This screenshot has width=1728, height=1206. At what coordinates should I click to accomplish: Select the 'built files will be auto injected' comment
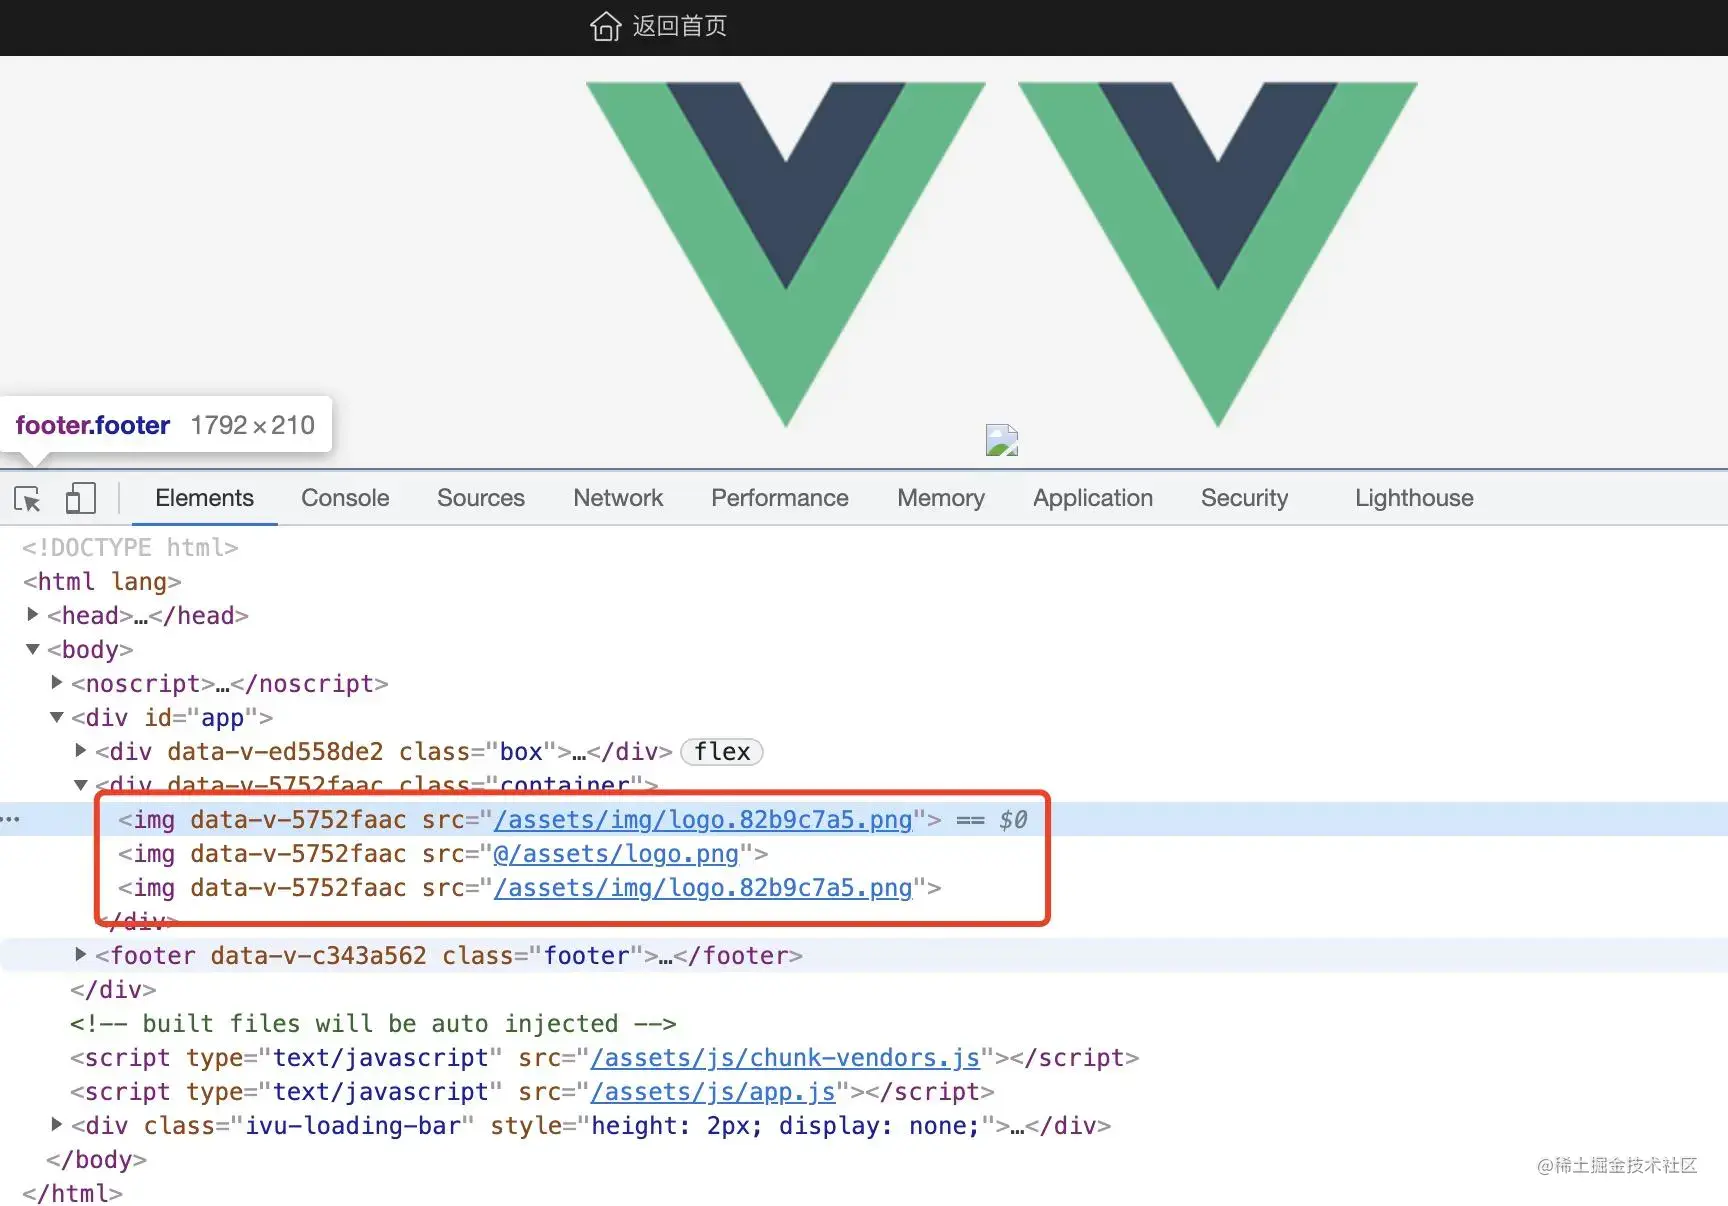(373, 1024)
